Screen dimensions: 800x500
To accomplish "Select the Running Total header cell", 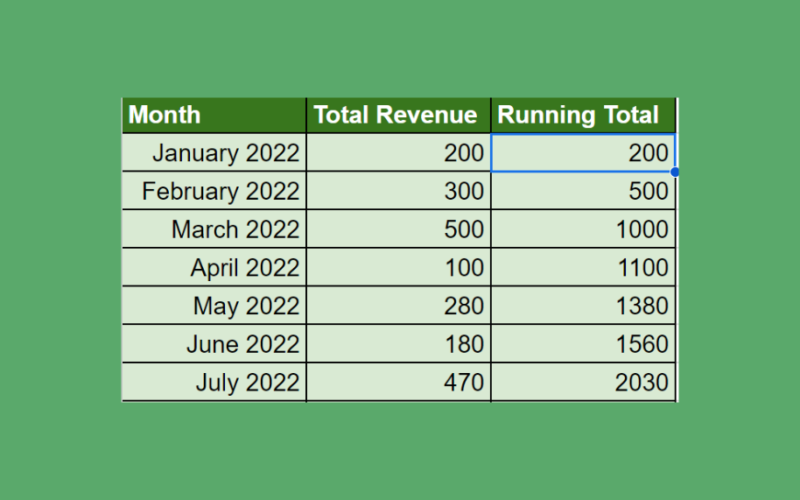I will point(583,115).
